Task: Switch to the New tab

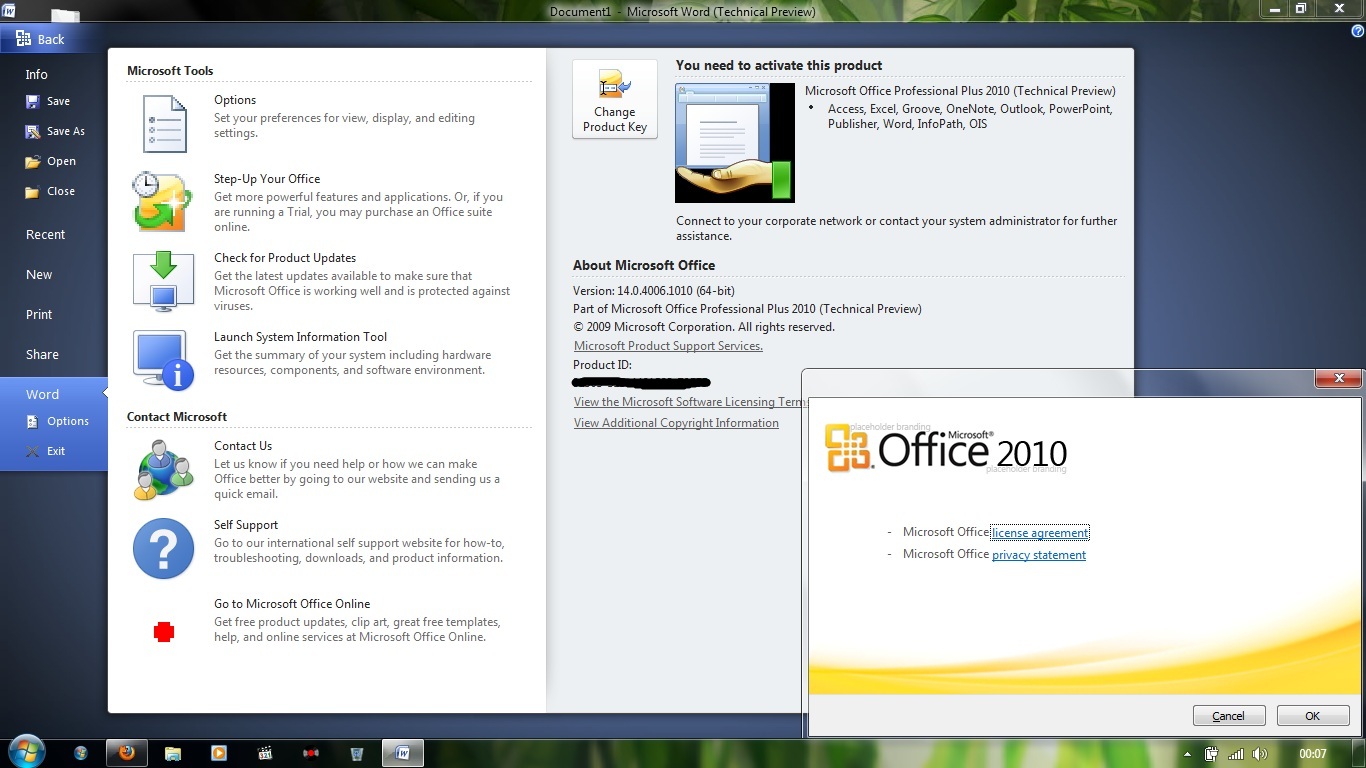Action: (x=39, y=274)
